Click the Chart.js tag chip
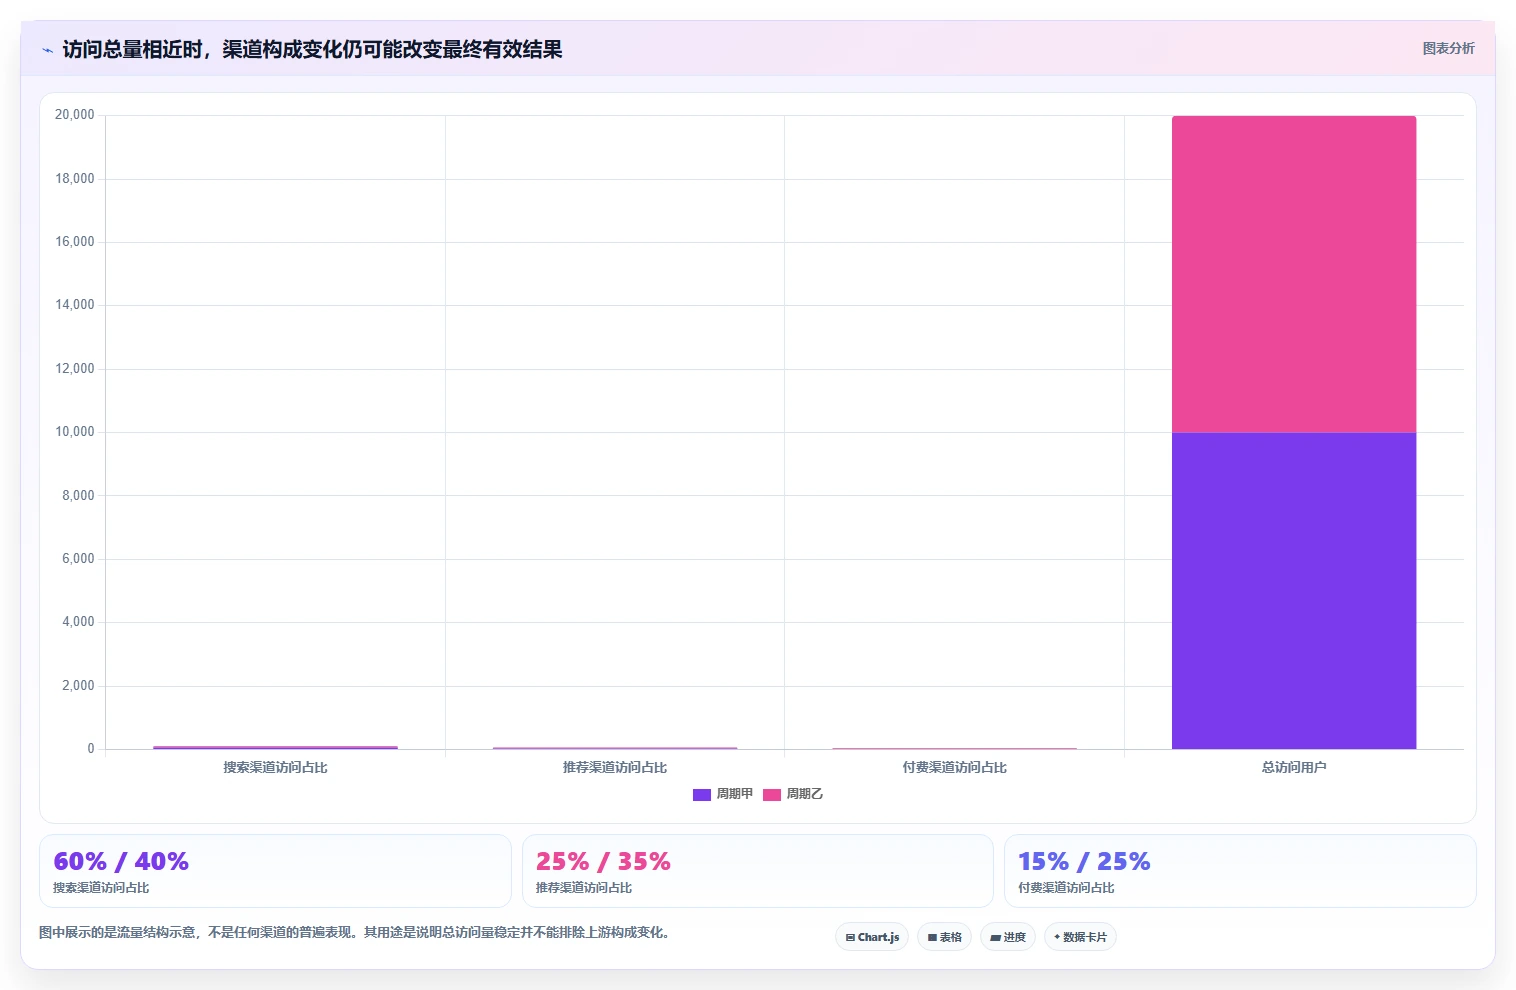Image resolution: width=1516 pixels, height=990 pixels. (872, 937)
